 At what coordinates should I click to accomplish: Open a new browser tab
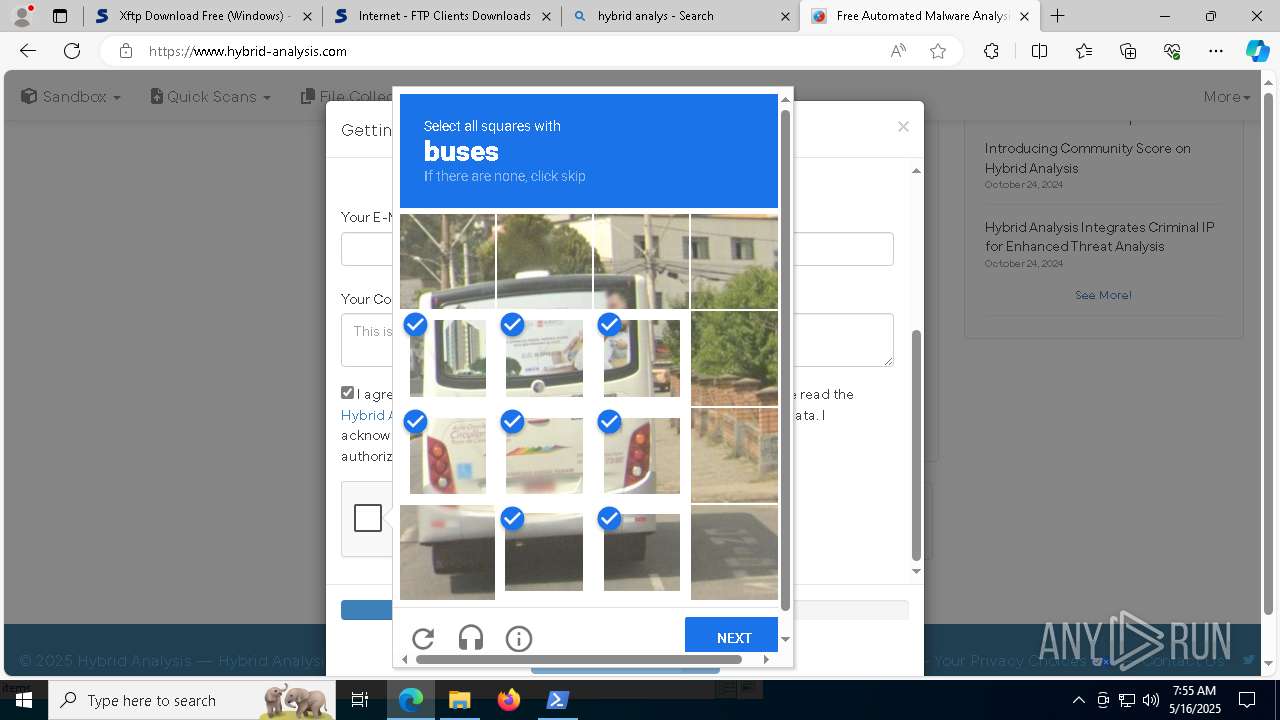(x=1057, y=16)
